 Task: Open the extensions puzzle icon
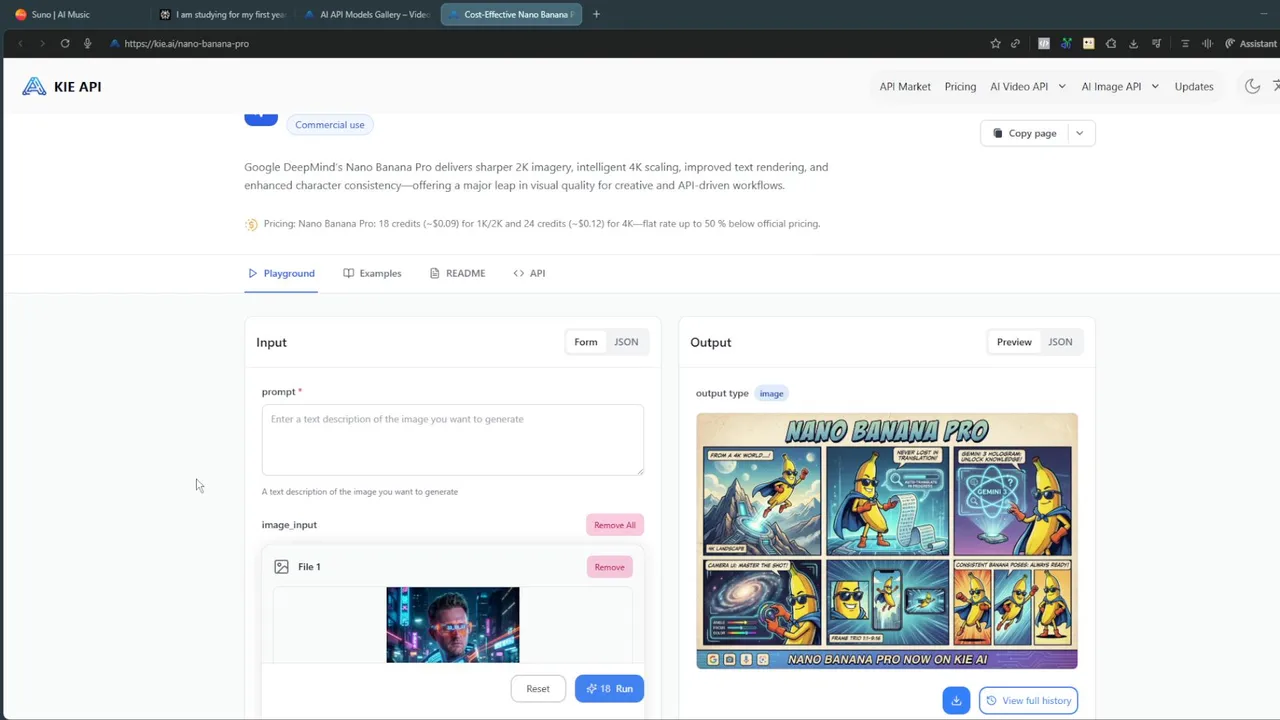pos(1111,44)
